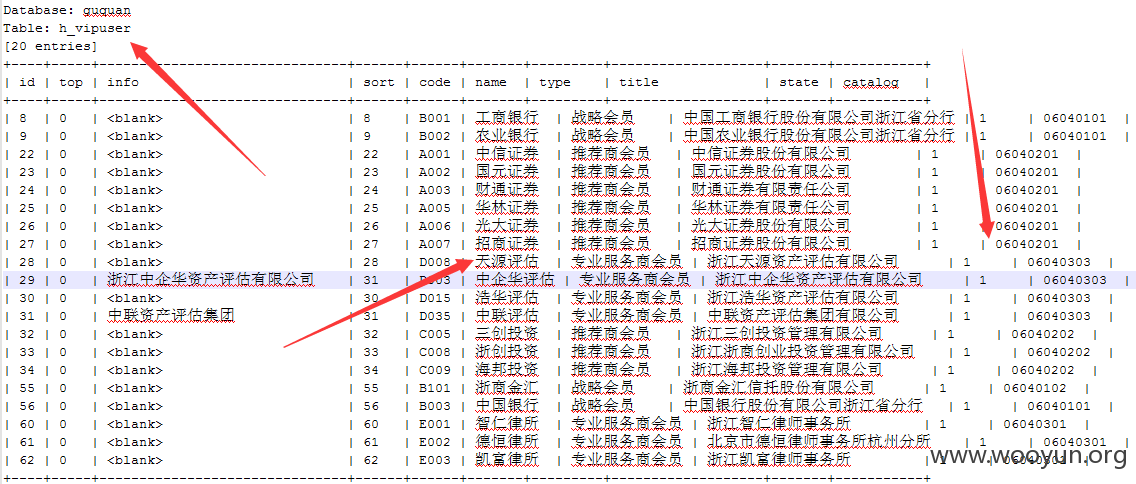1136x484 pixels.
Task: Click the name '中国银行'
Action: tap(507, 406)
